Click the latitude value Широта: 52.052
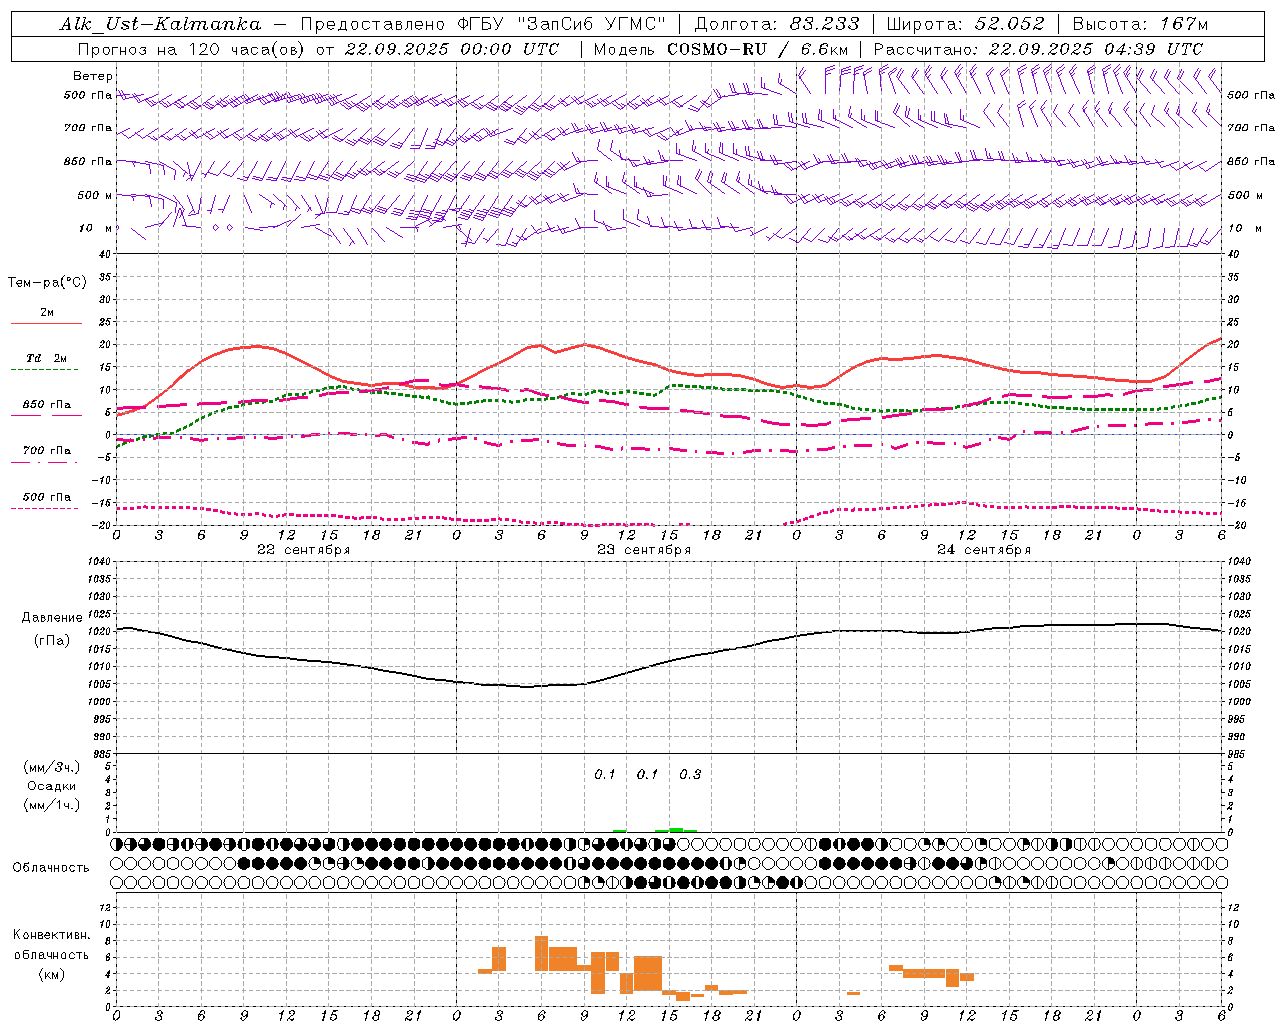This screenshot has width=1280, height=1024. click(x=966, y=24)
